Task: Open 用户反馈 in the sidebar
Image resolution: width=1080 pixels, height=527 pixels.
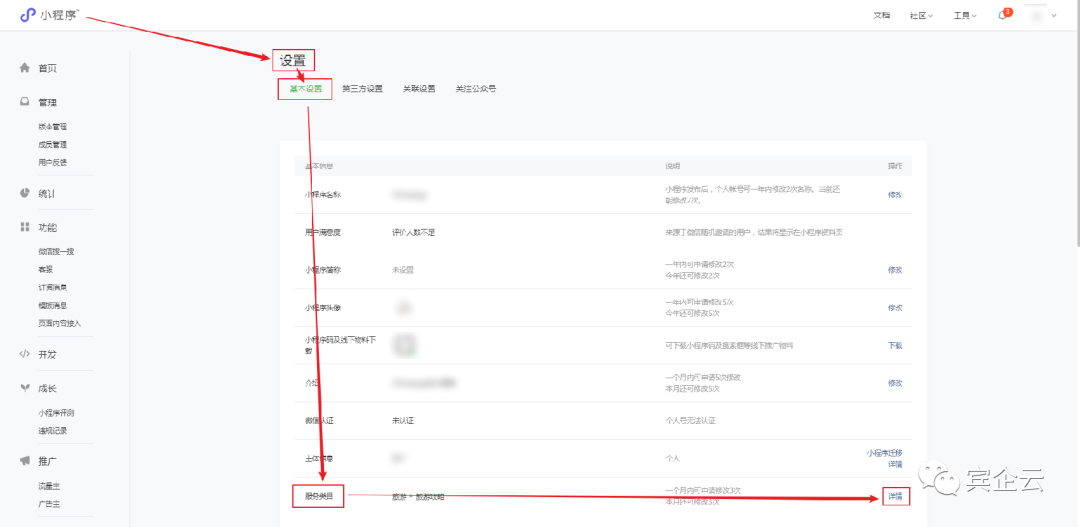Action: [52, 163]
